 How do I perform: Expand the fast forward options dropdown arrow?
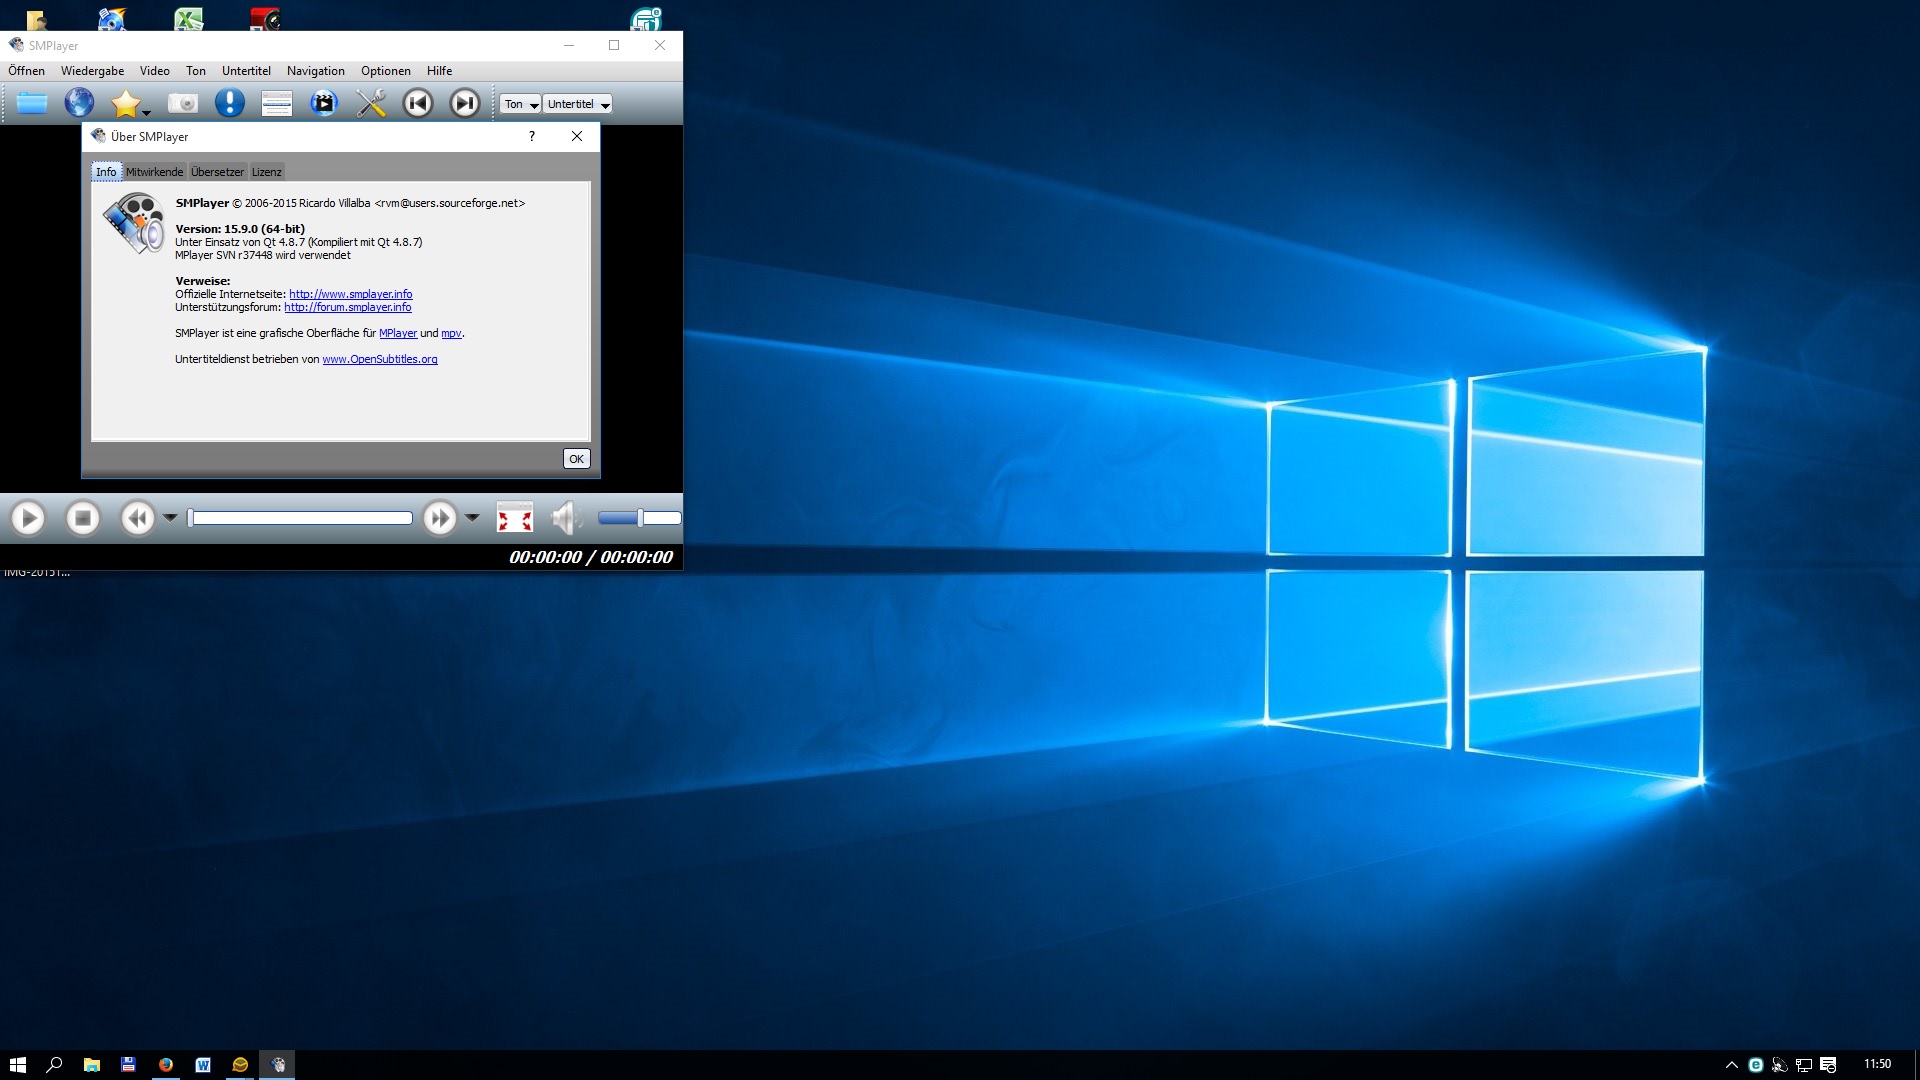tap(472, 518)
